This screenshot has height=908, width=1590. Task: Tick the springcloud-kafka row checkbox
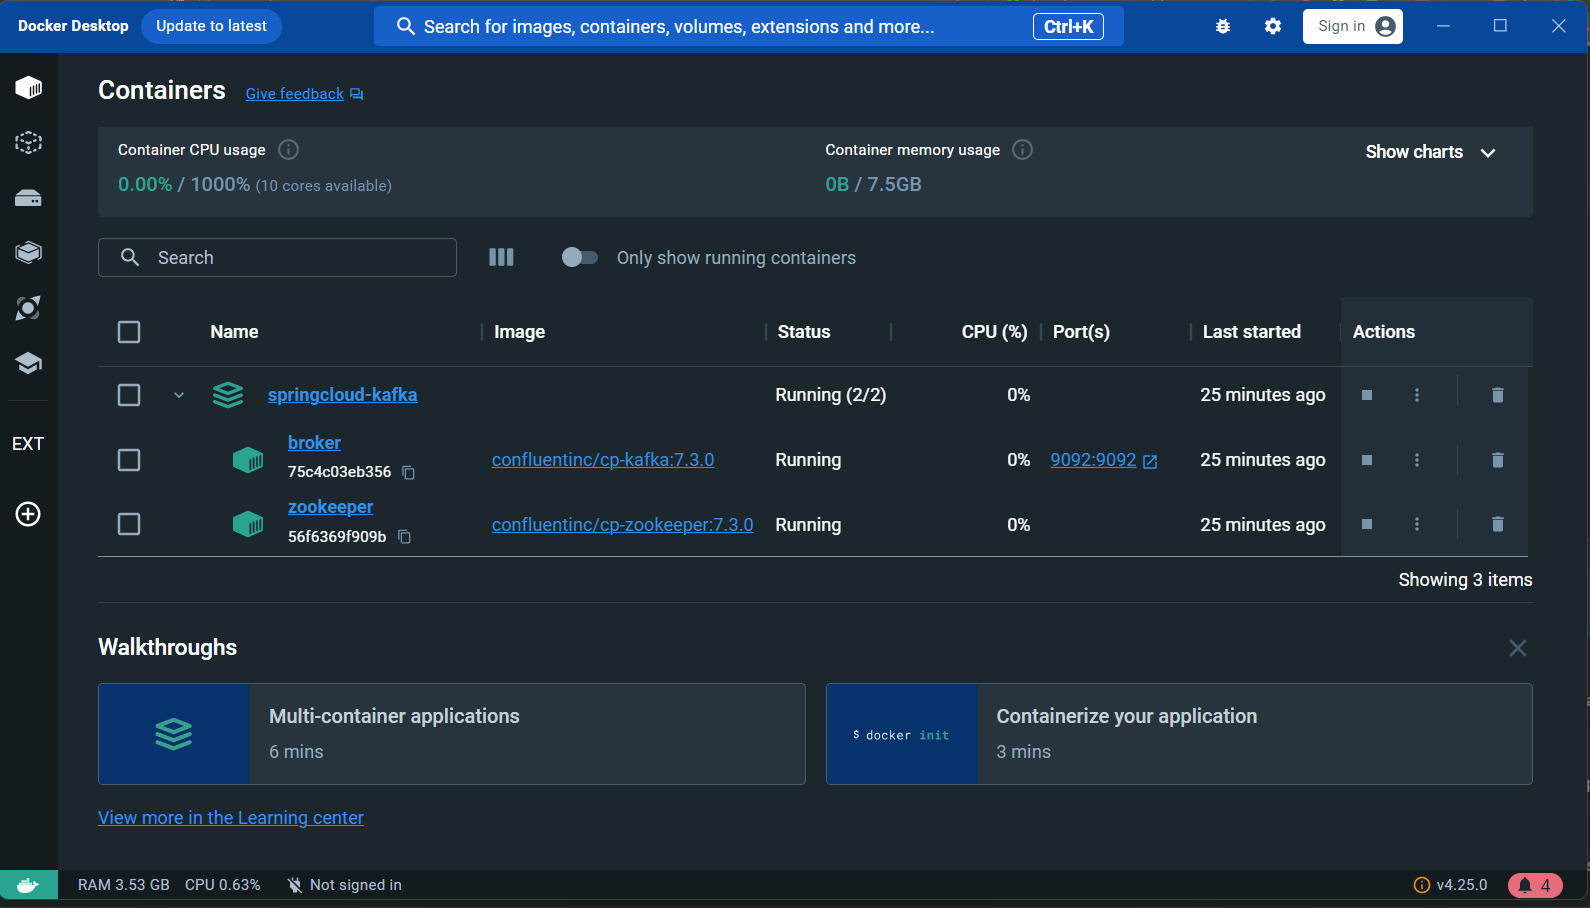[x=129, y=395]
